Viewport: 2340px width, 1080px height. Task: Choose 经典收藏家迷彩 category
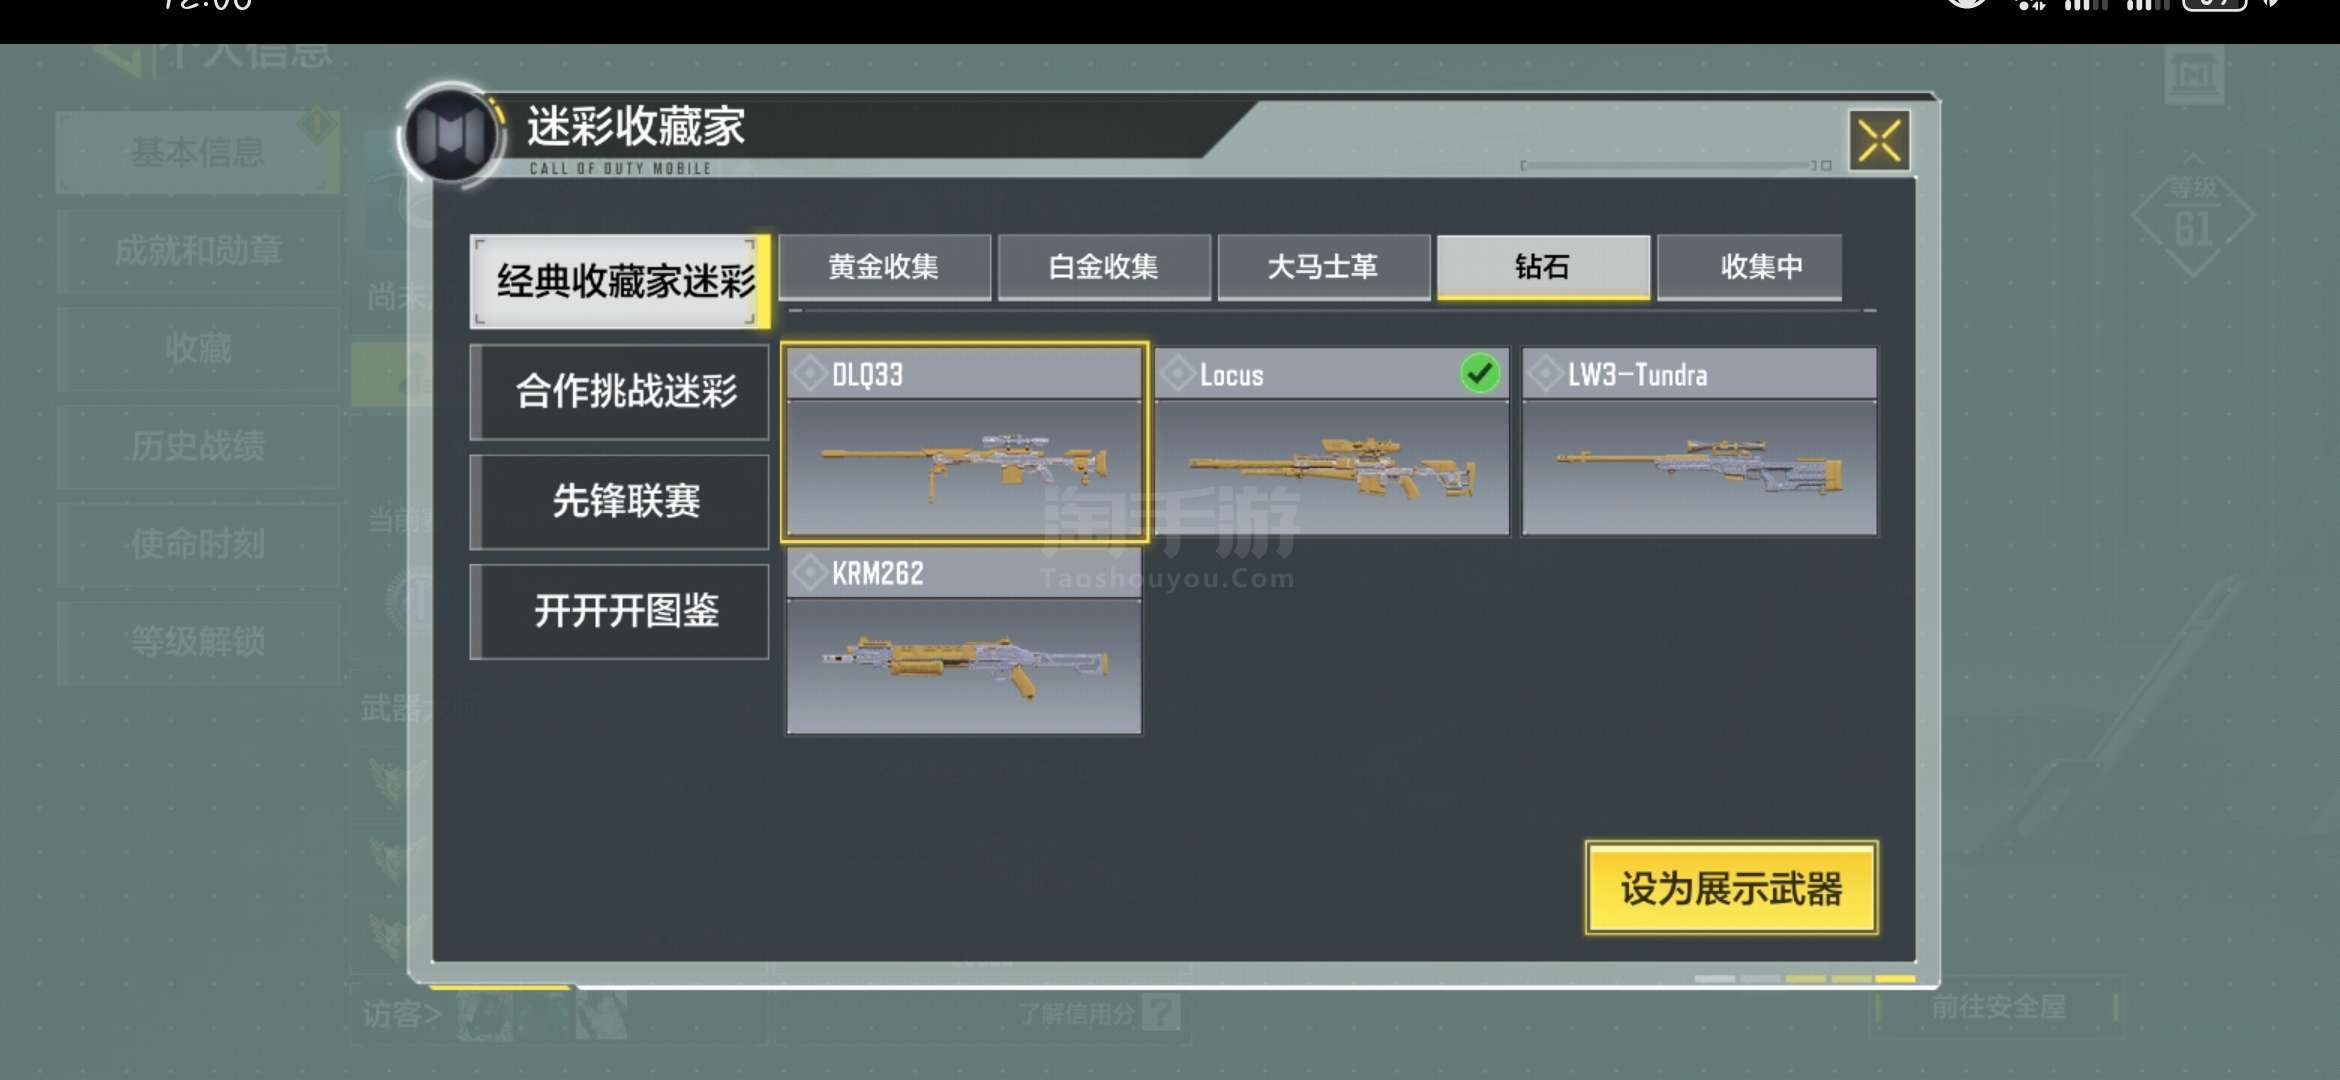[x=619, y=282]
